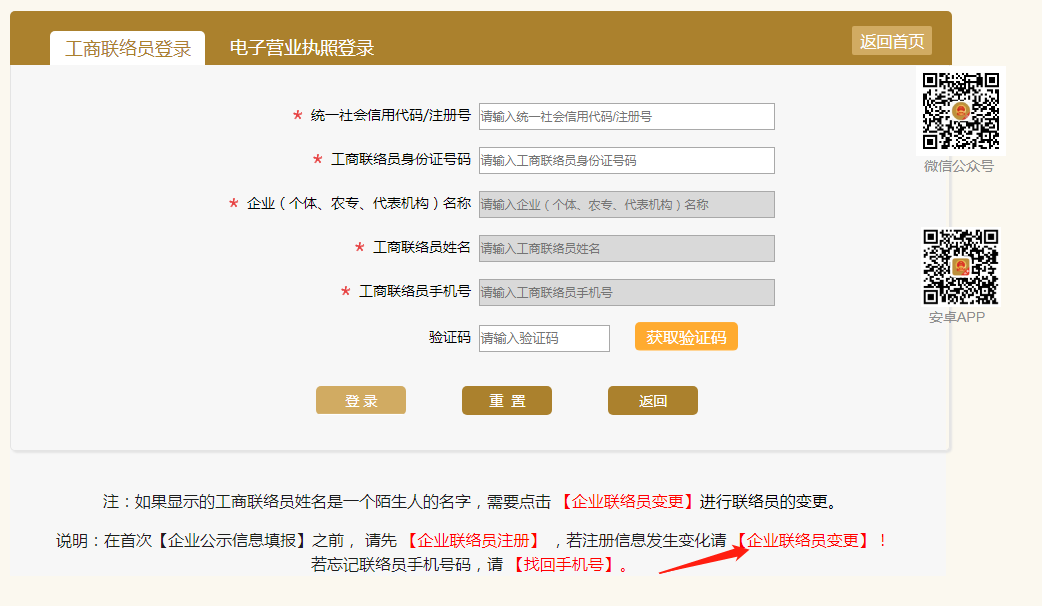The width and height of the screenshot is (1042, 606).
Task: Switch to 电子营业执照登录 tab
Action: (302, 48)
